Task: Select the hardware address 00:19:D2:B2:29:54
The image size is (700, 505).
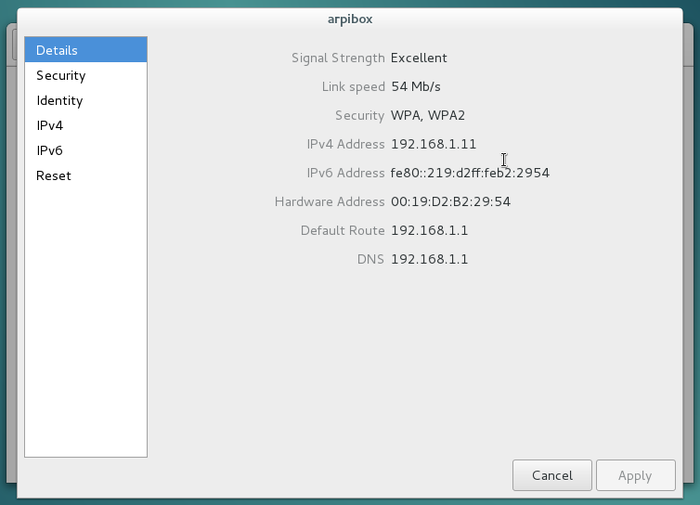Action: 450,202
